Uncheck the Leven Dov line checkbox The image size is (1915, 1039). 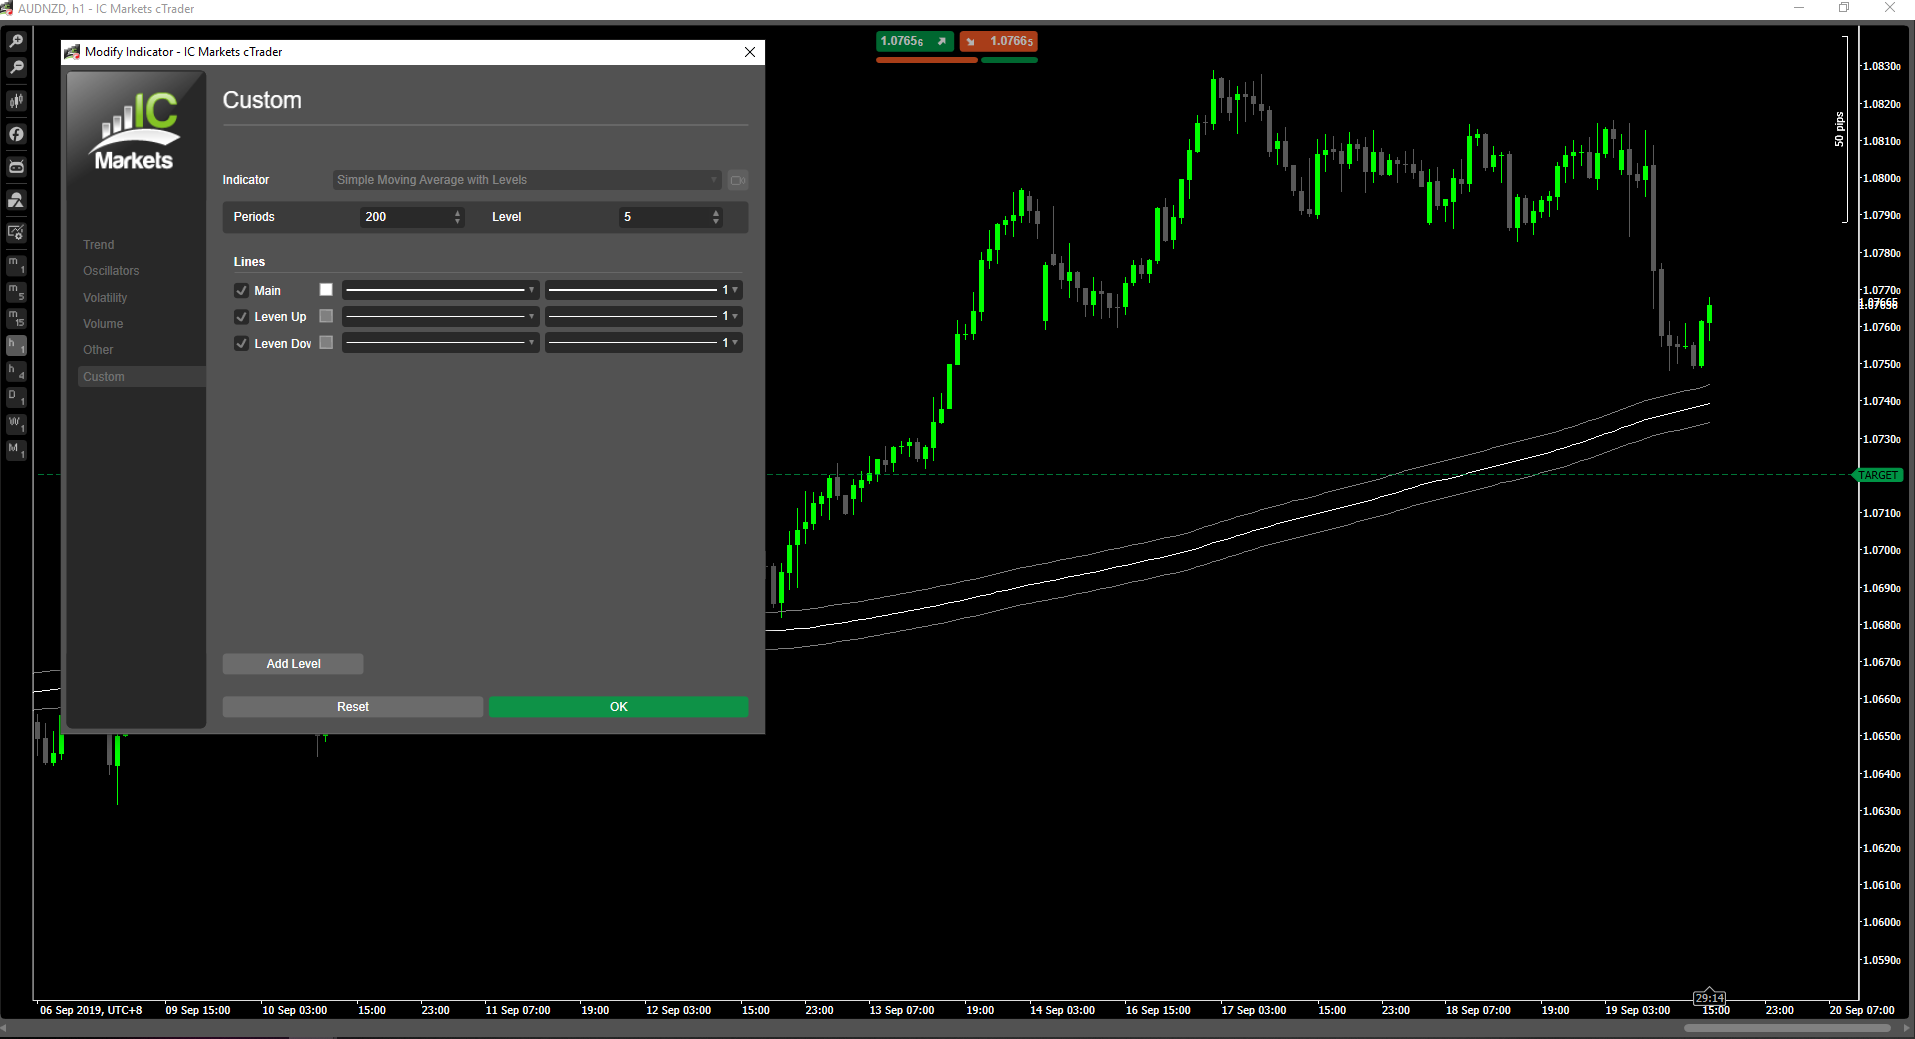tap(241, 343)
